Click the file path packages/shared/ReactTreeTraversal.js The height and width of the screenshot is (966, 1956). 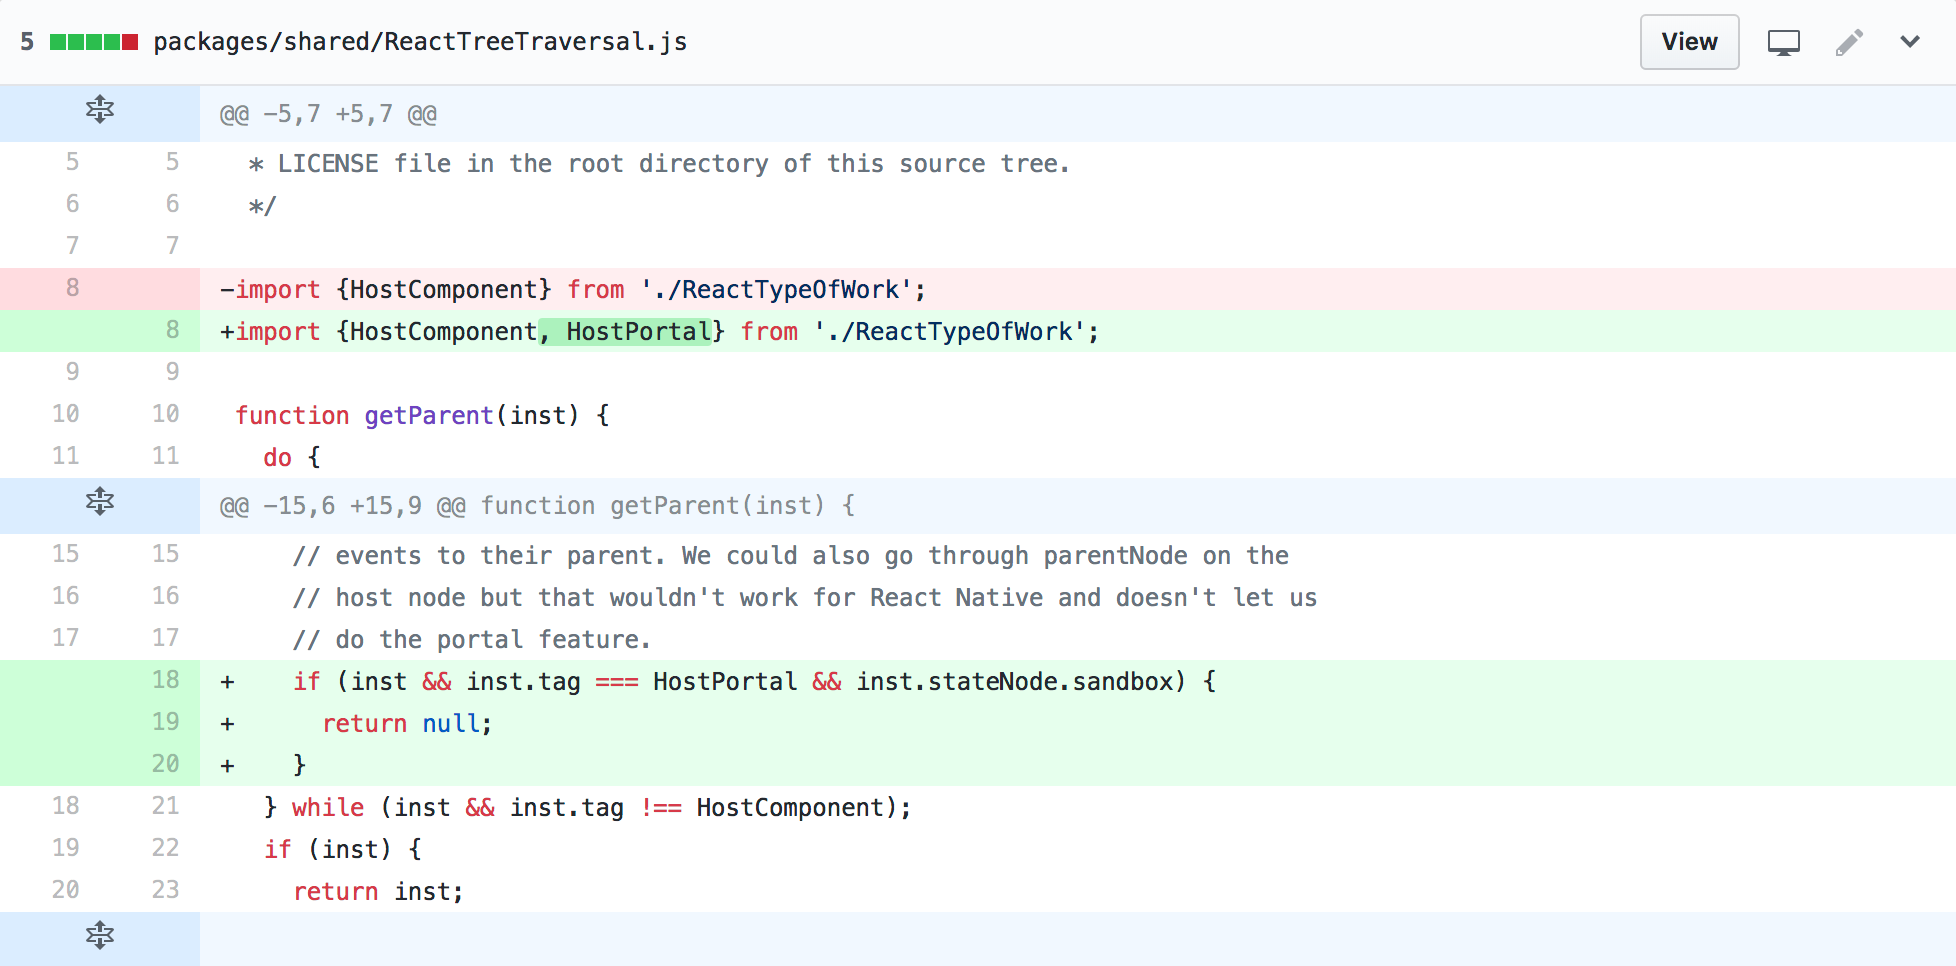pos(420,42)
